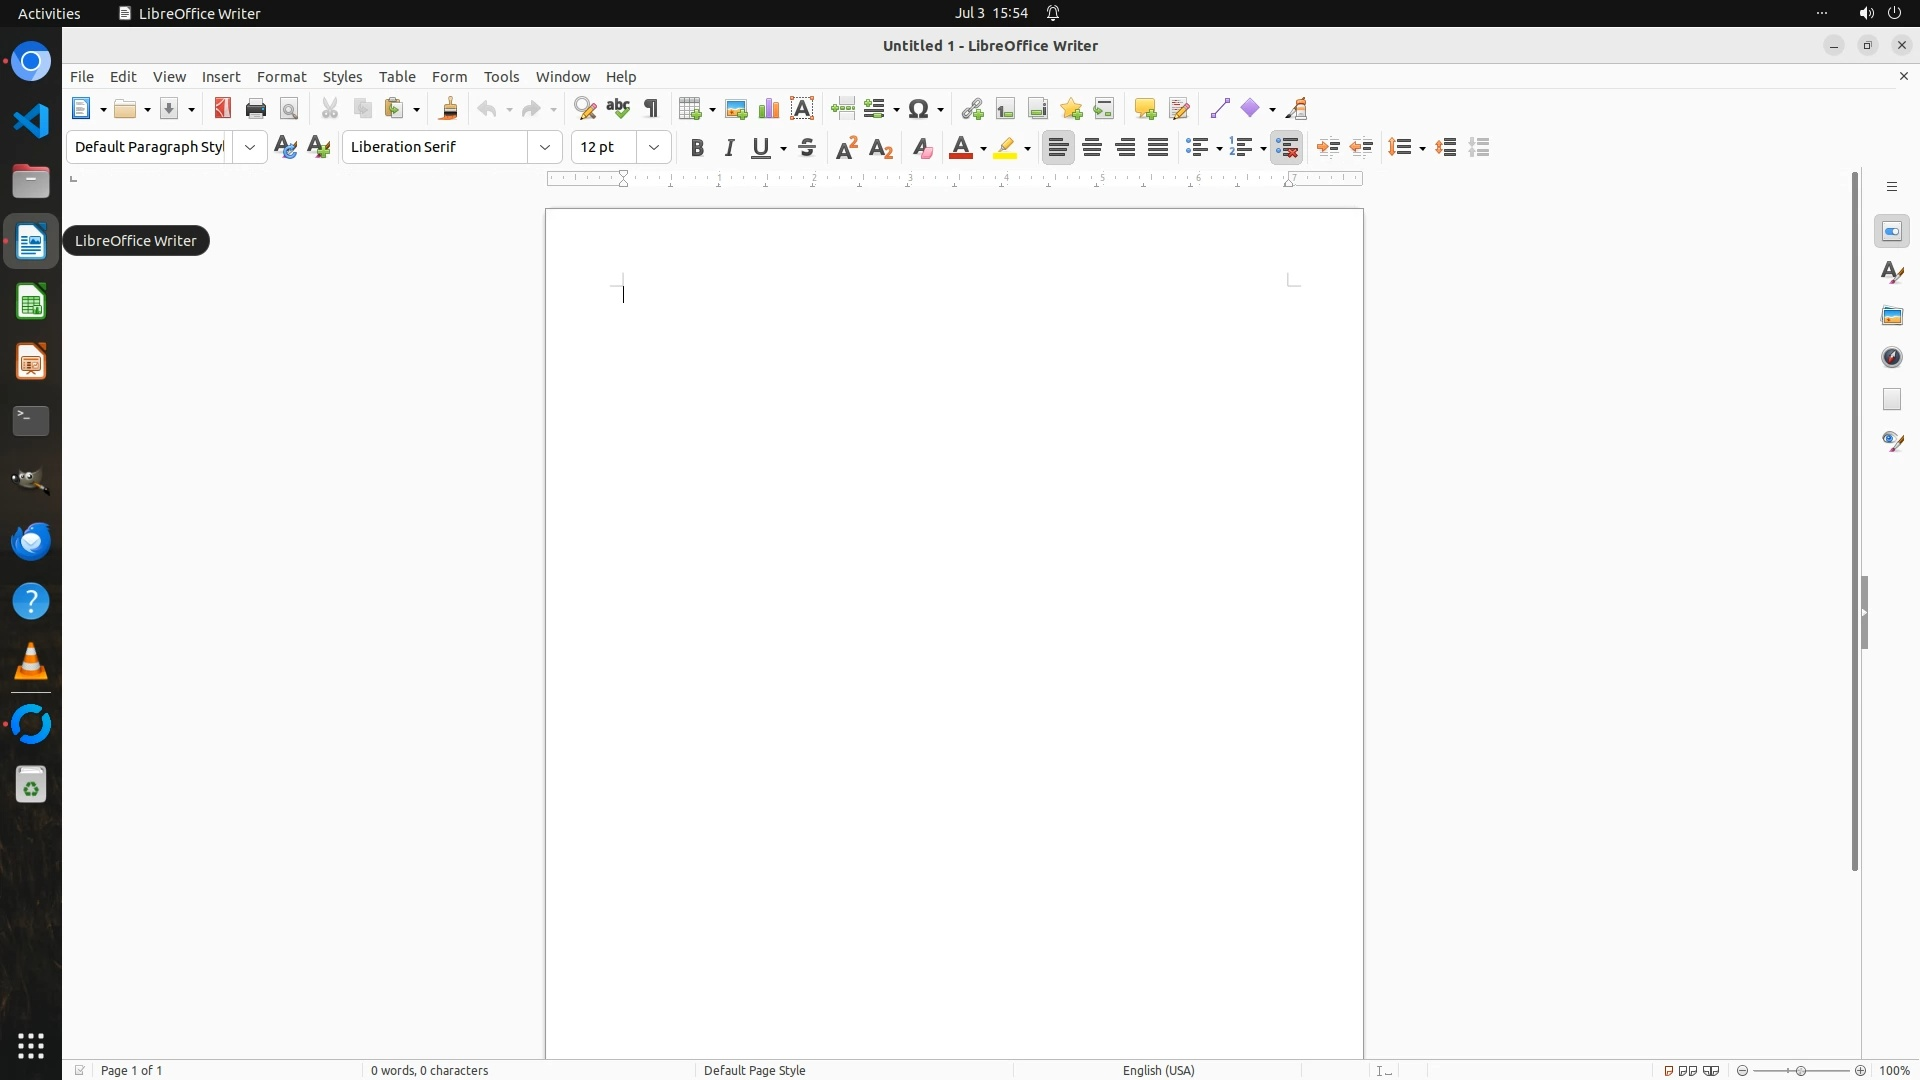Viewport: 1920px width, 1080px height.
Task: Click the Insert Image toolbar icon
Action: point(736,109)
